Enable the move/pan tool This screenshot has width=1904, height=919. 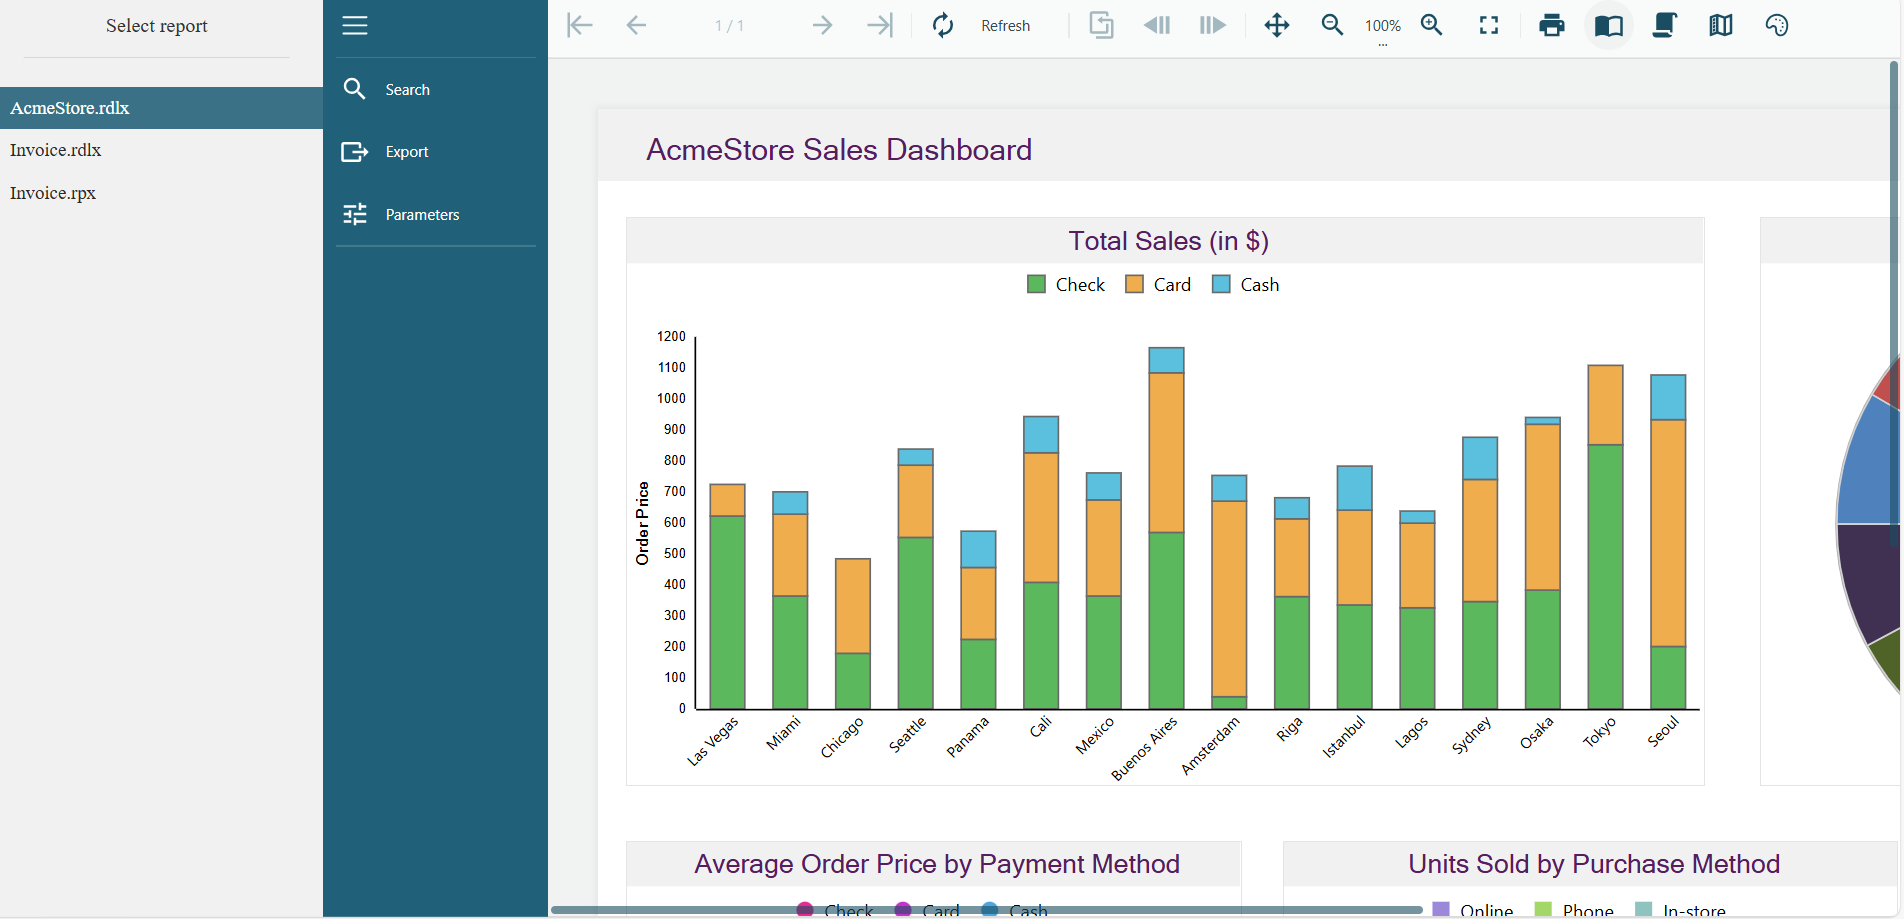1277,26
